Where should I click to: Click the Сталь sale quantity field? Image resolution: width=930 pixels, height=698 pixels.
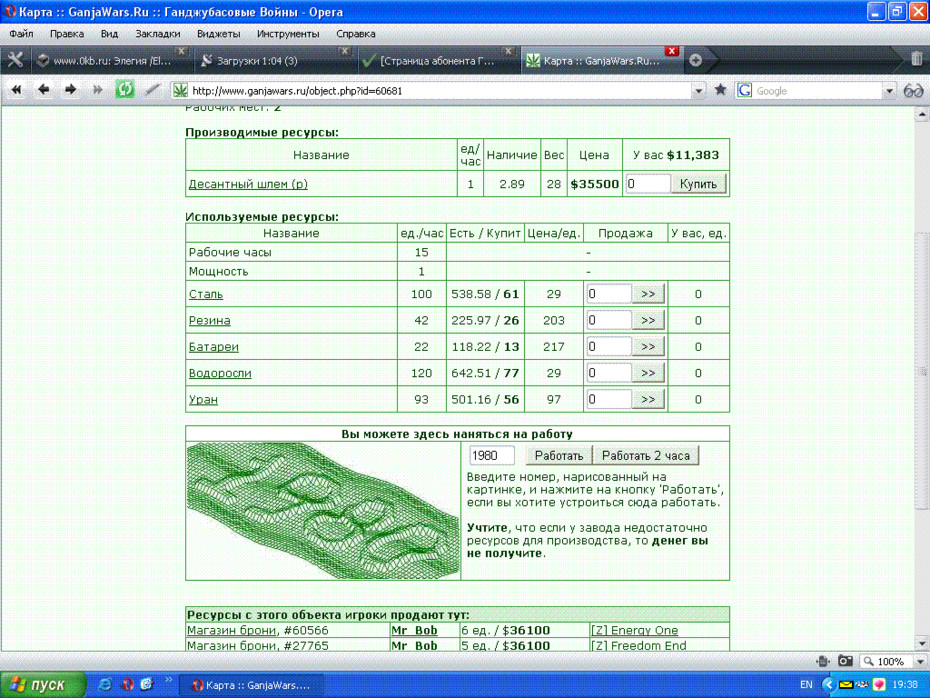[609, 294]
